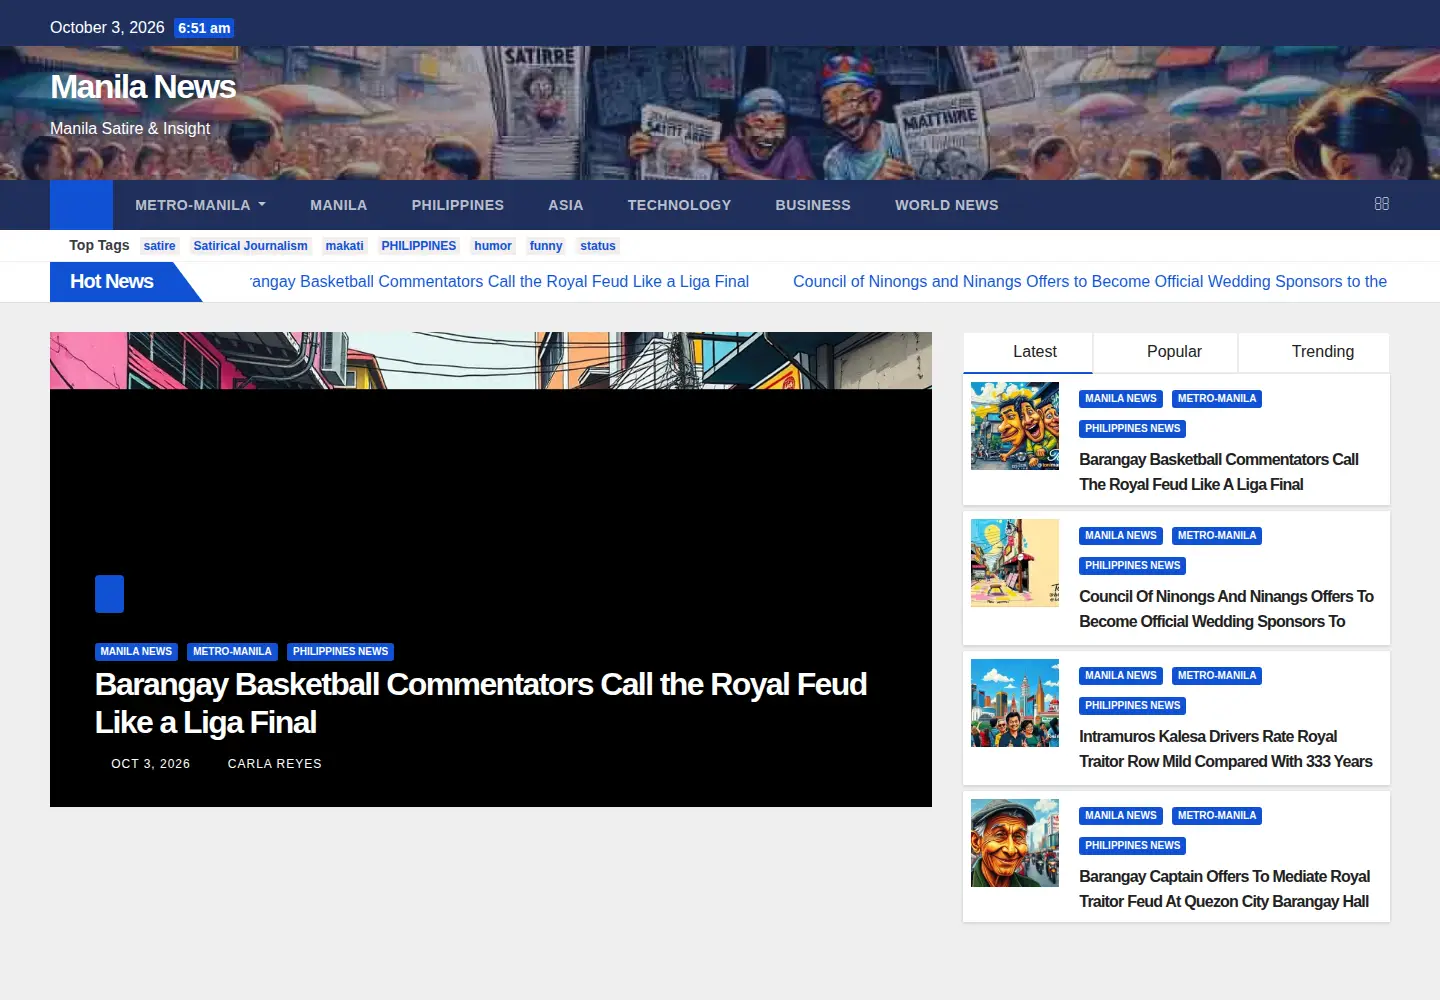Image resolution: width=1440 pixels, height=1000 pixels.
Task: Click Metro-Manila badge on Kalesa Drivers card
Action: click(x=1217, y=676)
